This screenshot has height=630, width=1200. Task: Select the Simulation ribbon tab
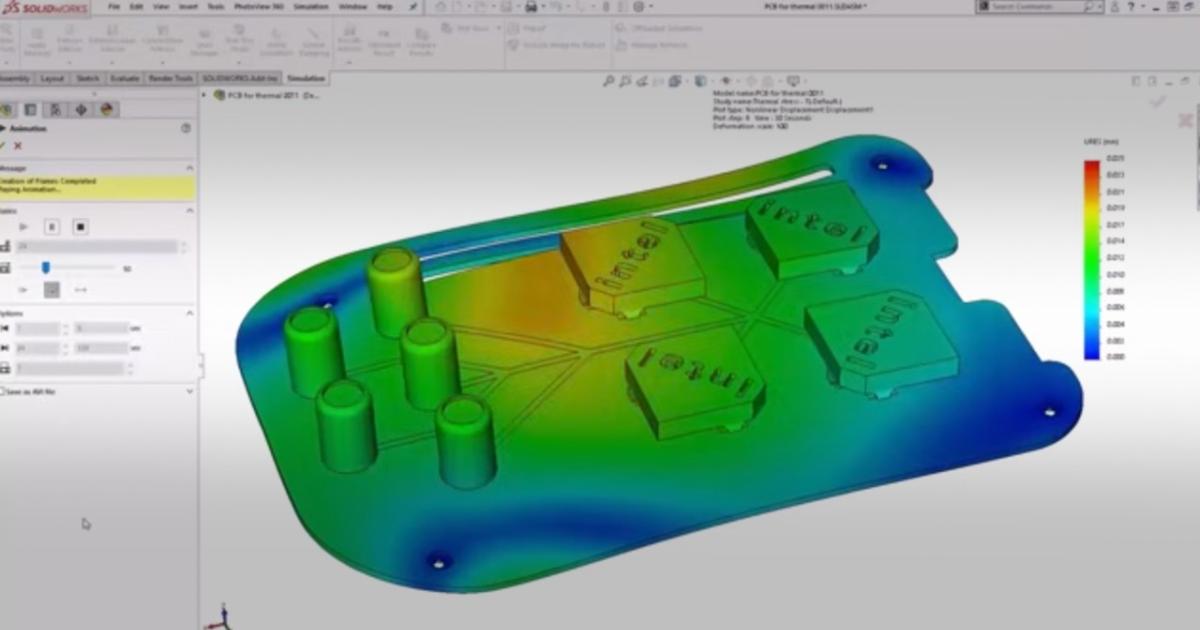pos(305,78)
